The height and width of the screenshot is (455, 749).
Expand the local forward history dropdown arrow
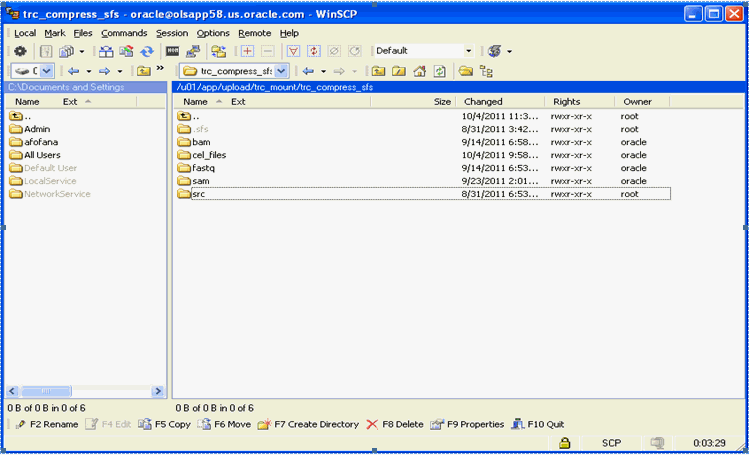(x=120, y=71)
